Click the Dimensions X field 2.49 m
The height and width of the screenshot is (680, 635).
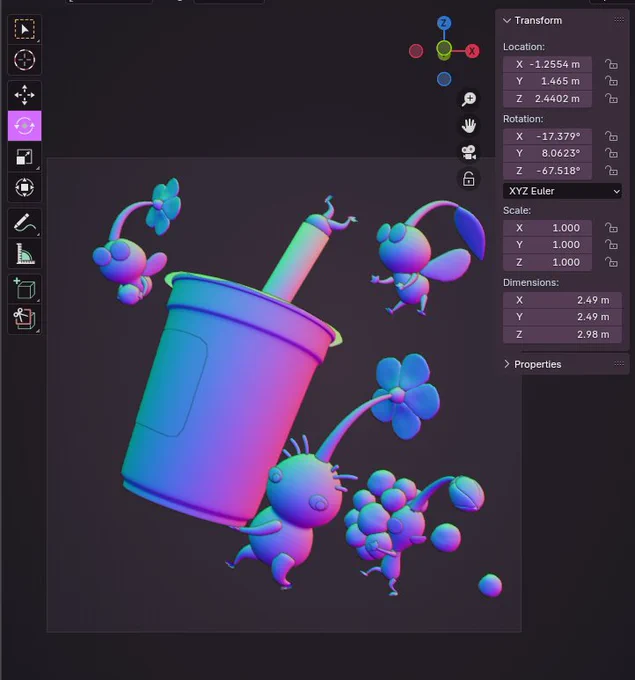tap(562, 300)
